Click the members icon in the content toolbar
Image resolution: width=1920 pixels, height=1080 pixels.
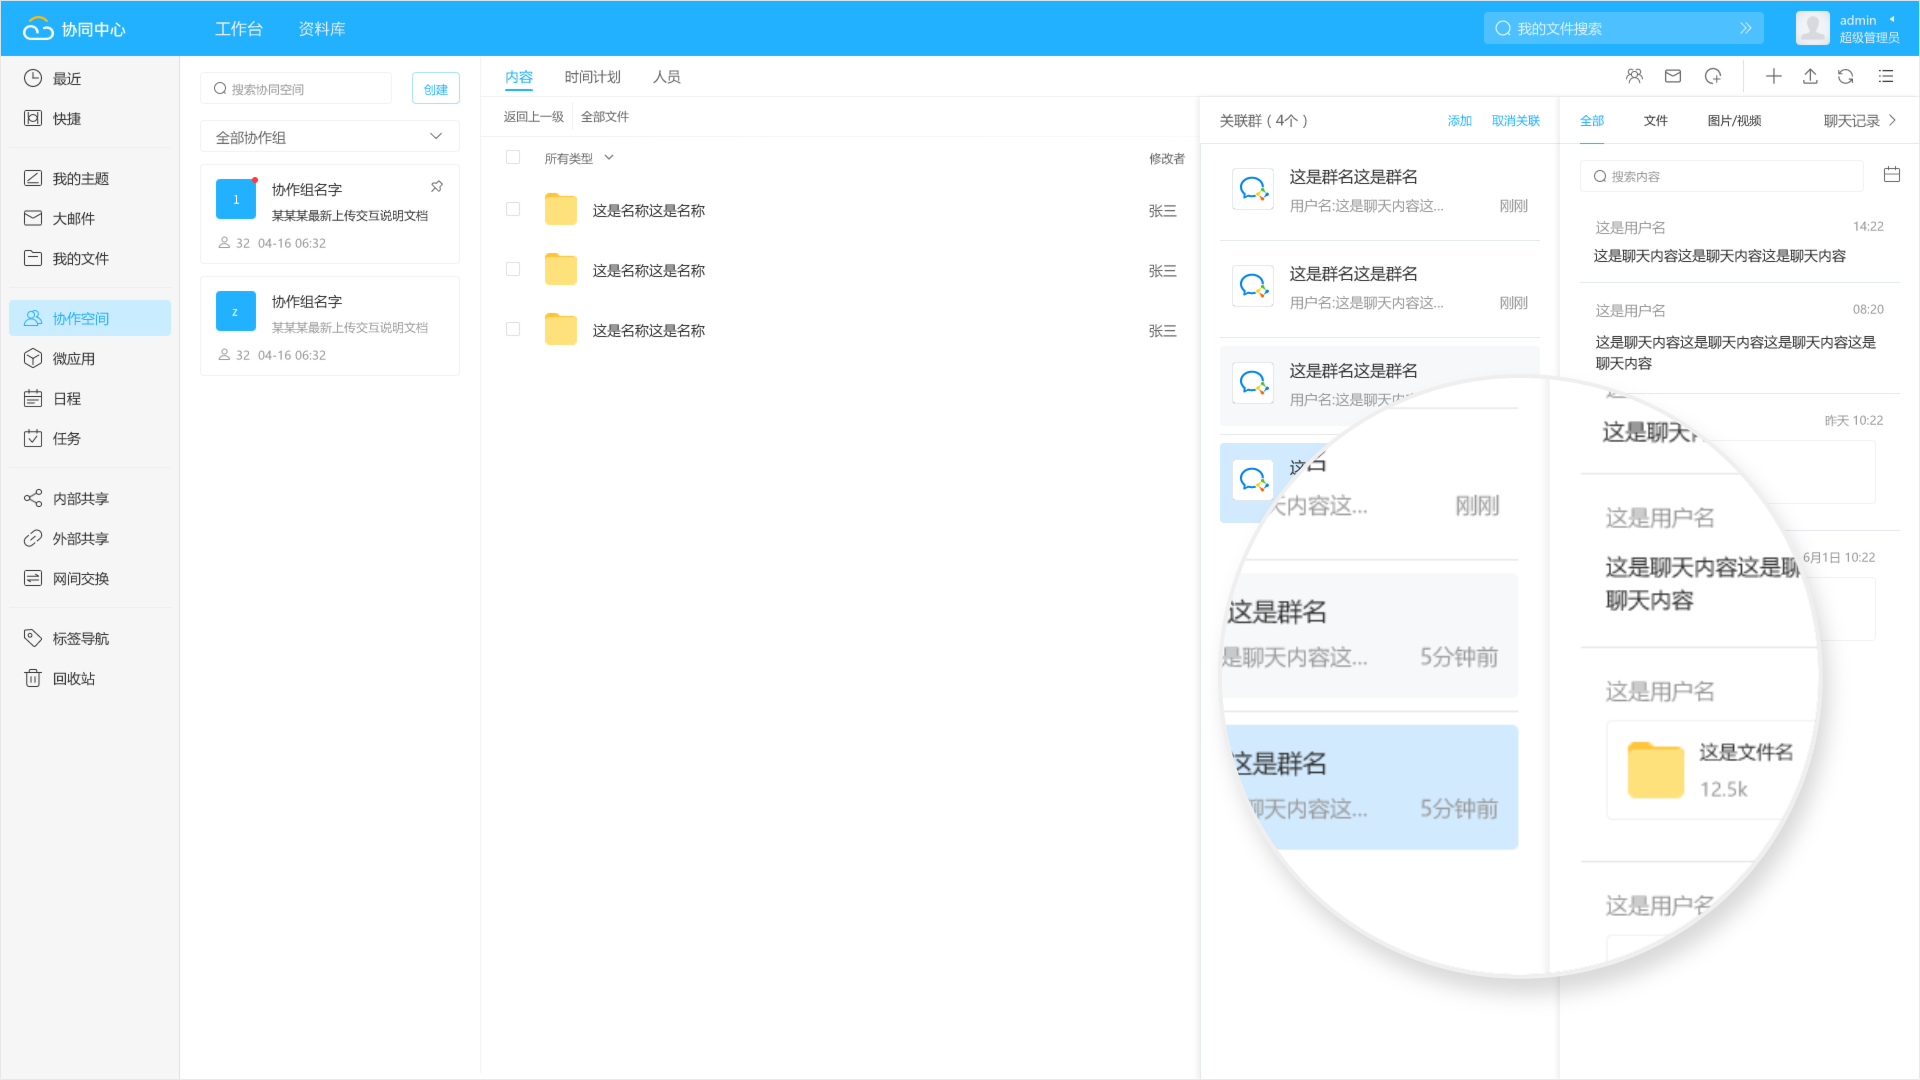[x=1635, y=75]
